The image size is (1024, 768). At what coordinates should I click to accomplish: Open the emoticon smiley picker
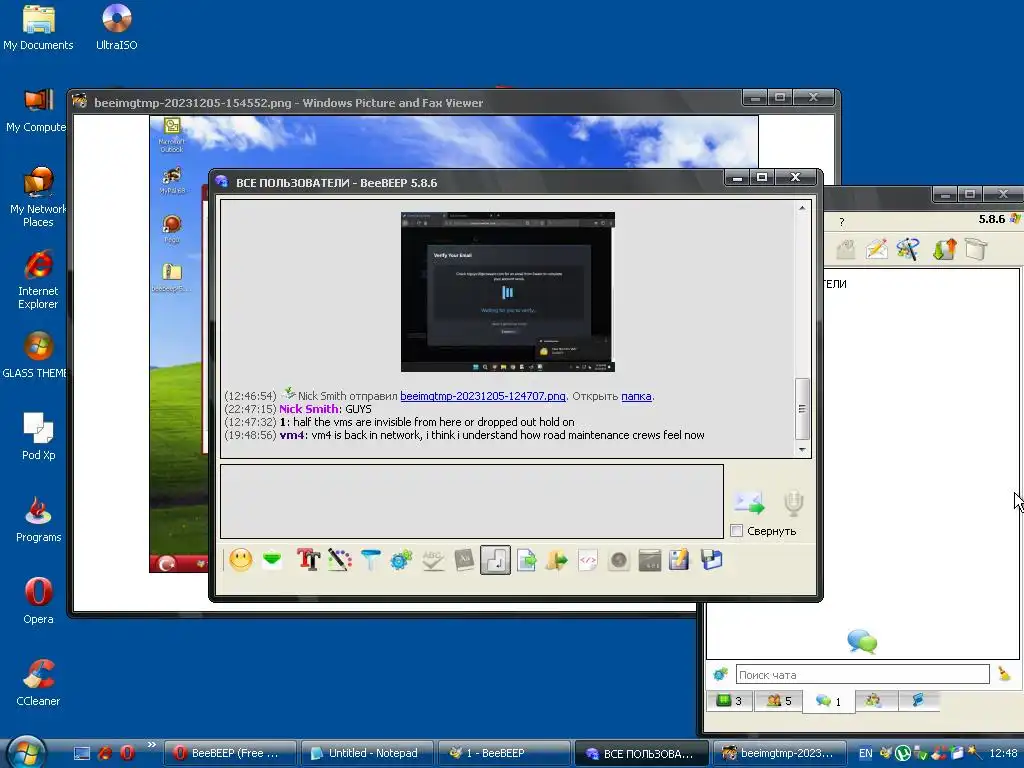[241, 560]
